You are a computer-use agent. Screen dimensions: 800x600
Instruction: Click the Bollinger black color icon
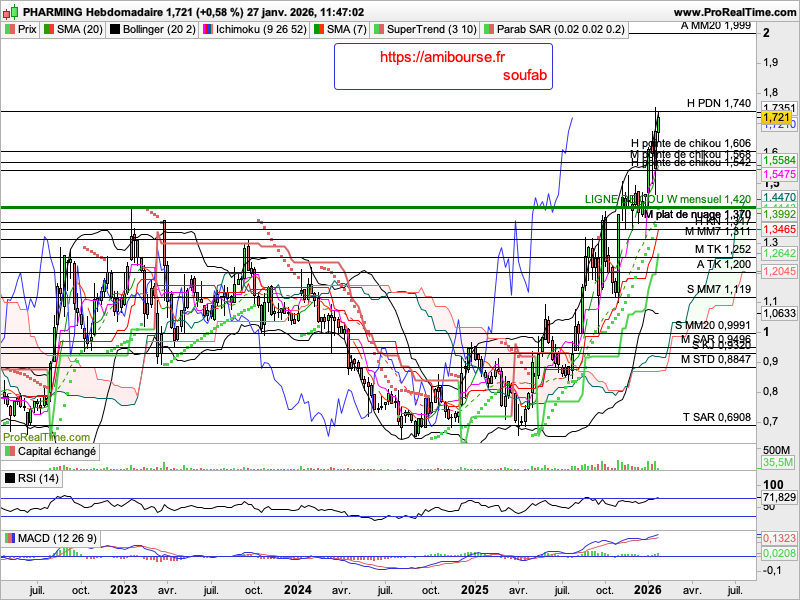(x=115, y=30)
